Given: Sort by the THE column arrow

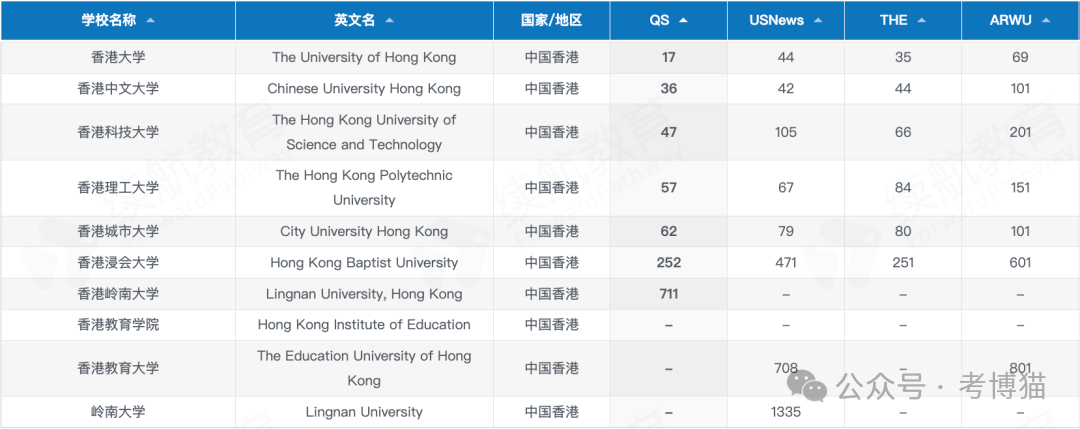Looking at the screenshot, I should pyautogui.click(x=921, y=20).
